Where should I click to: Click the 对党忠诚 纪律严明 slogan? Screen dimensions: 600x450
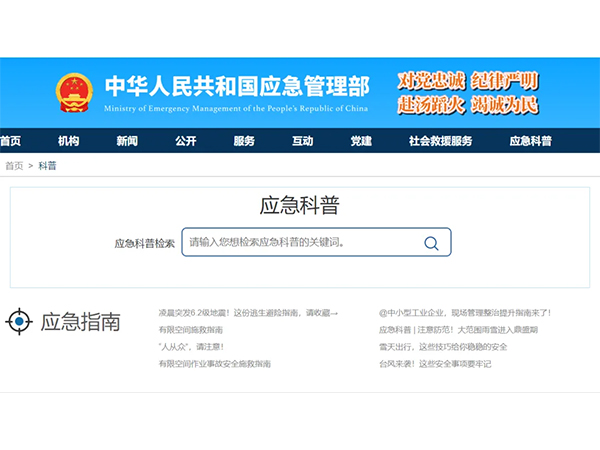(x=468, y=81)
